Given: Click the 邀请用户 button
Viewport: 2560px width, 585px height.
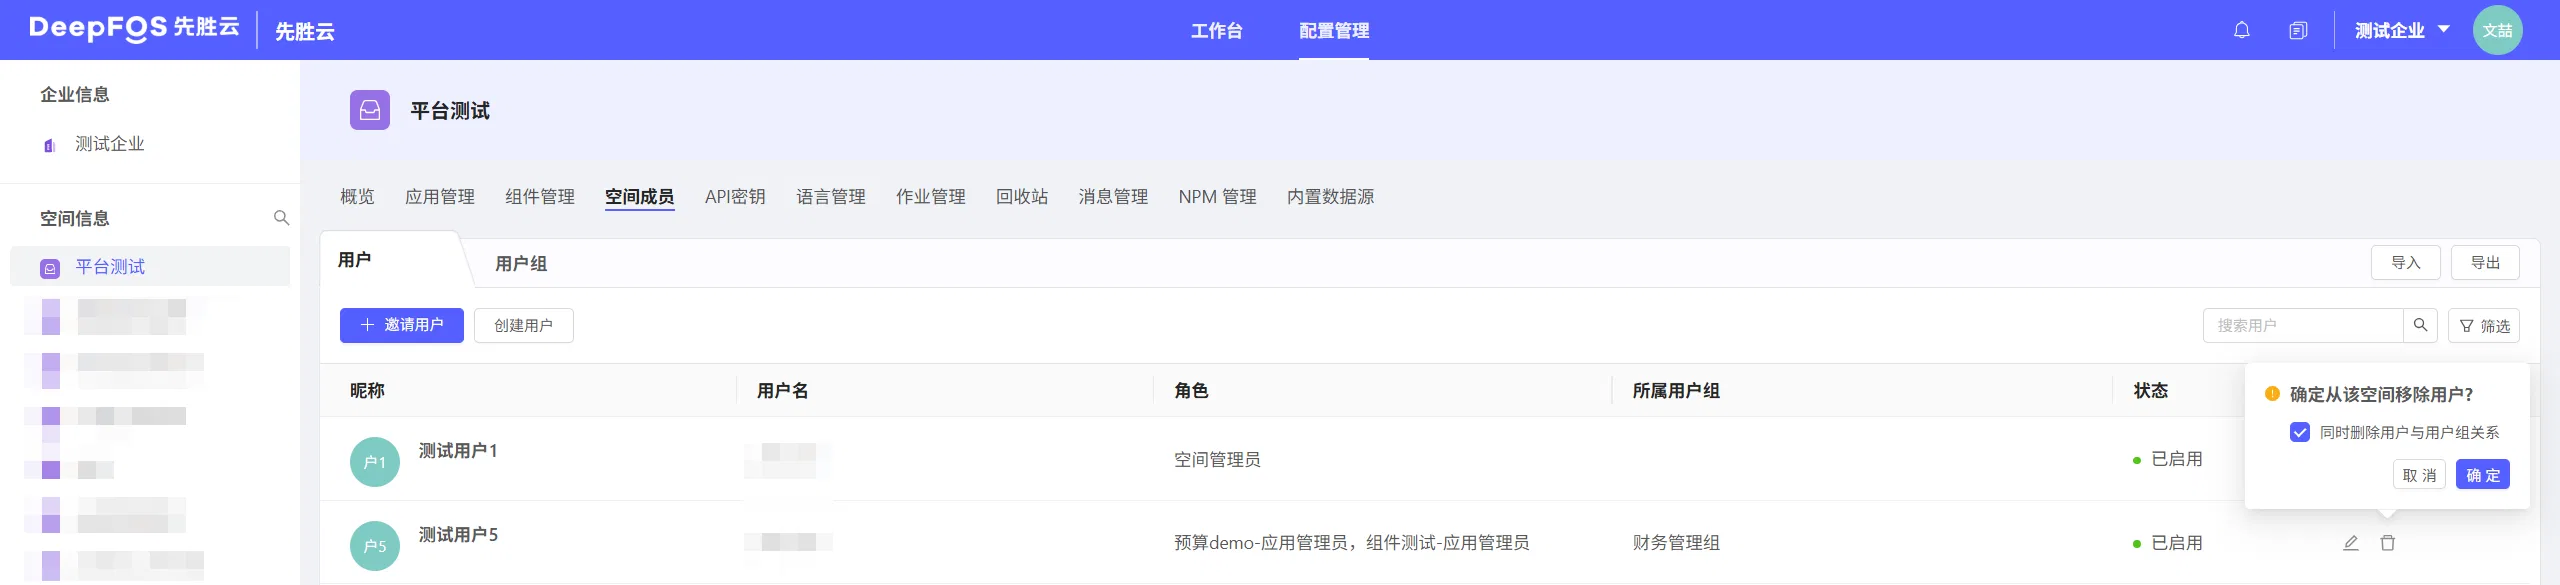Looking at the screenshot, I should click(x=402, y=325).
